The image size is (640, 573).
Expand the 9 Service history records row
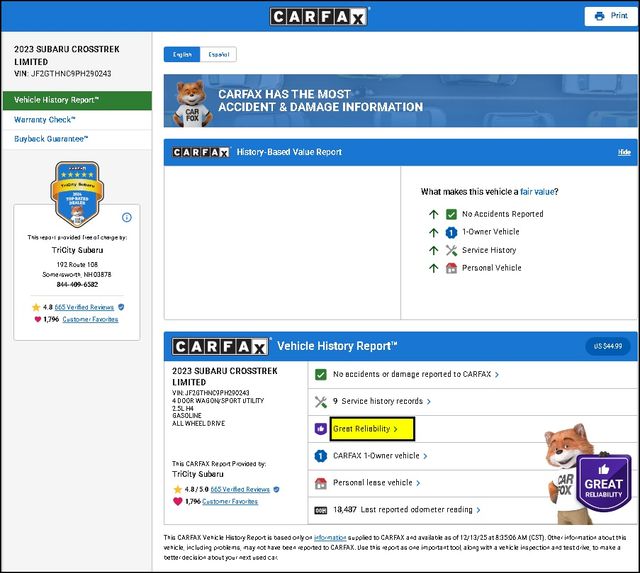(x=382, y=401)
